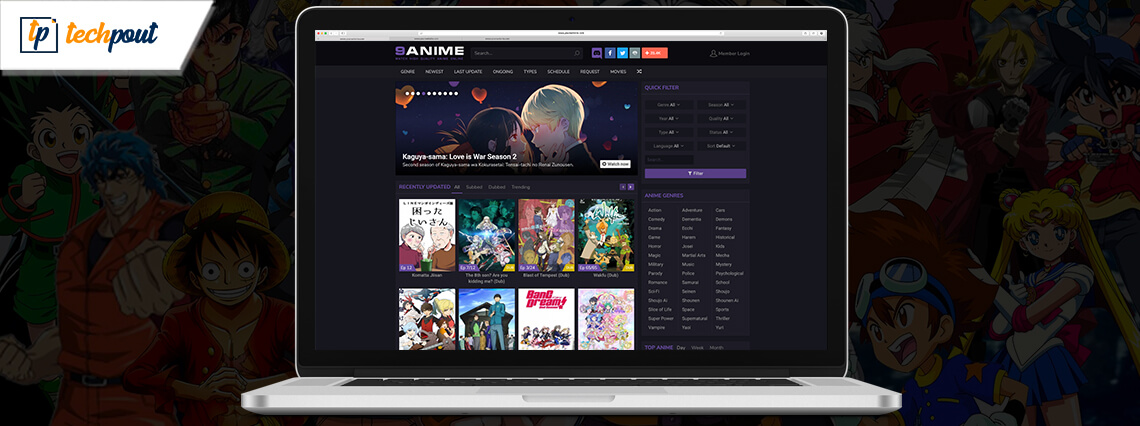The height and width of the screenshot is (426, 1140).
Task: Click the Twitter share icon
Action: coord(622,53)
